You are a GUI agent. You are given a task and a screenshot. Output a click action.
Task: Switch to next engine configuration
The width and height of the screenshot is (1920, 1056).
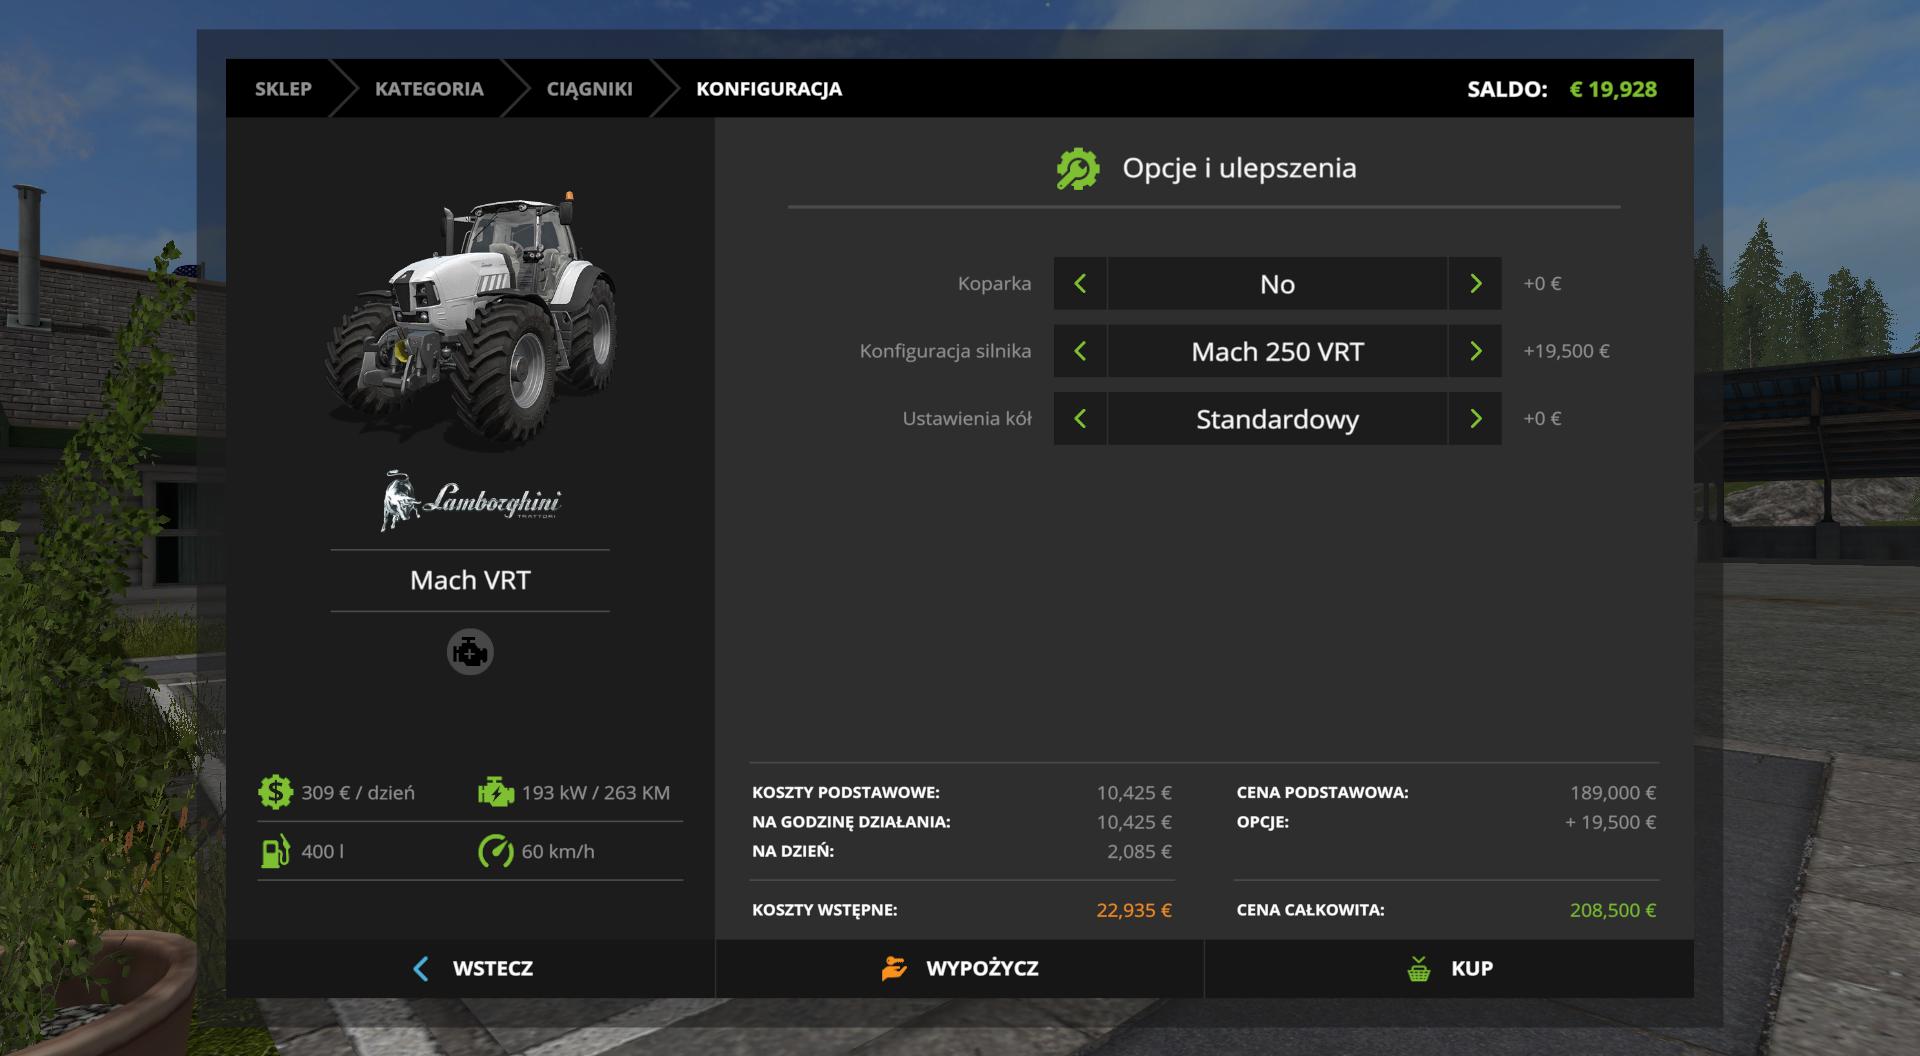[x=1475, y=351]
